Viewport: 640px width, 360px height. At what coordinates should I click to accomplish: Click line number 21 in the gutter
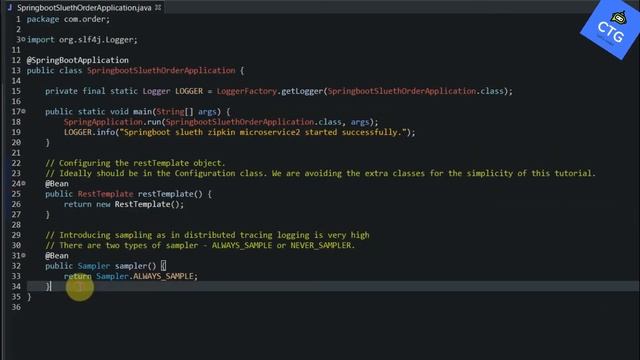pyautogui.click(x=16, y=153)
